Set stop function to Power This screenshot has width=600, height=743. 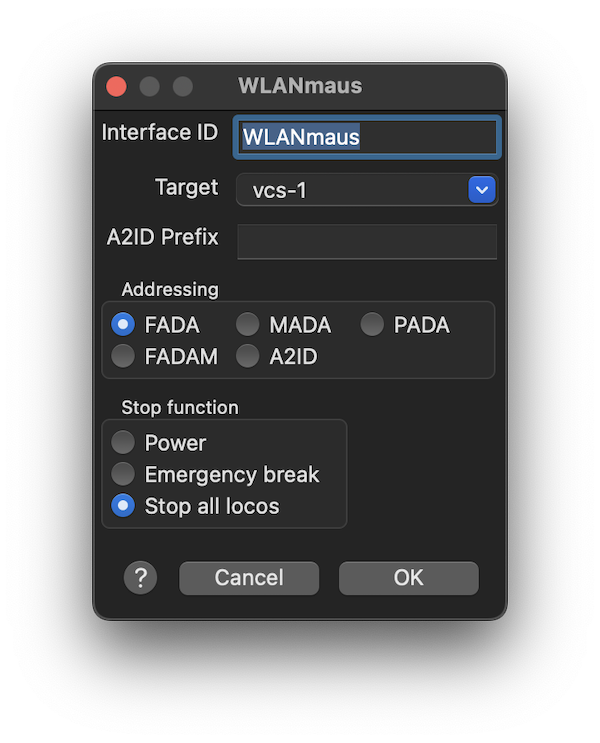pos(124,443)
